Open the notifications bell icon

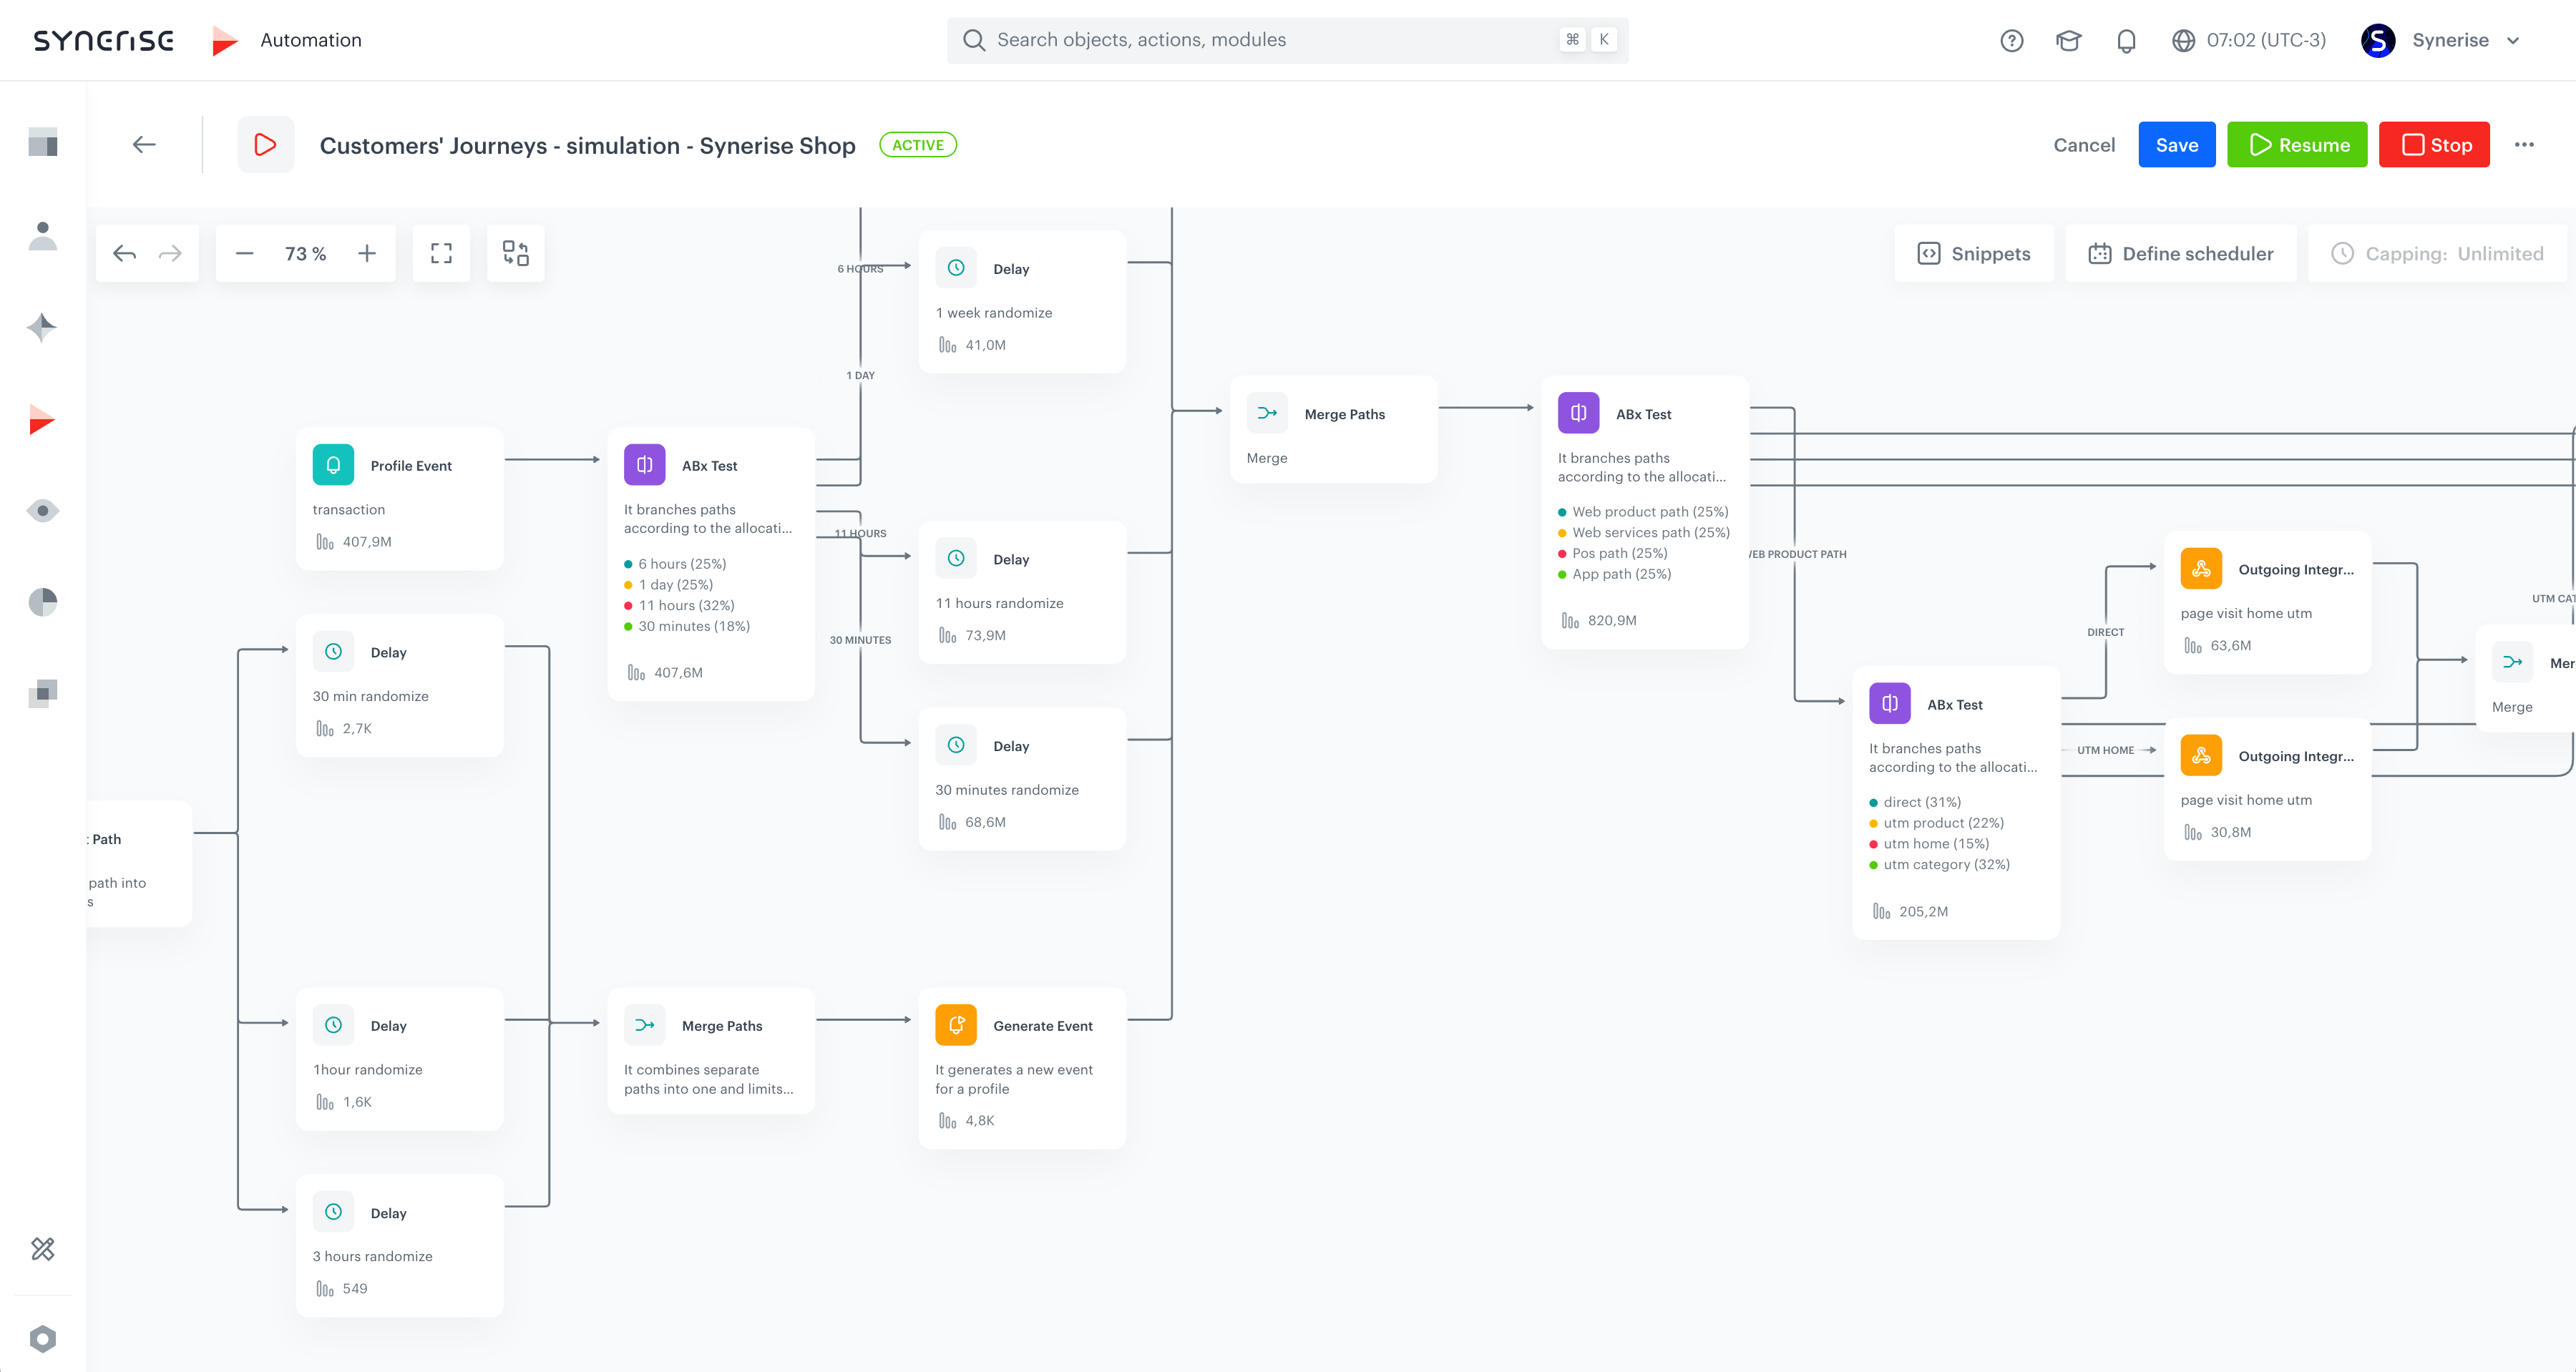(x=2125, y=40)
